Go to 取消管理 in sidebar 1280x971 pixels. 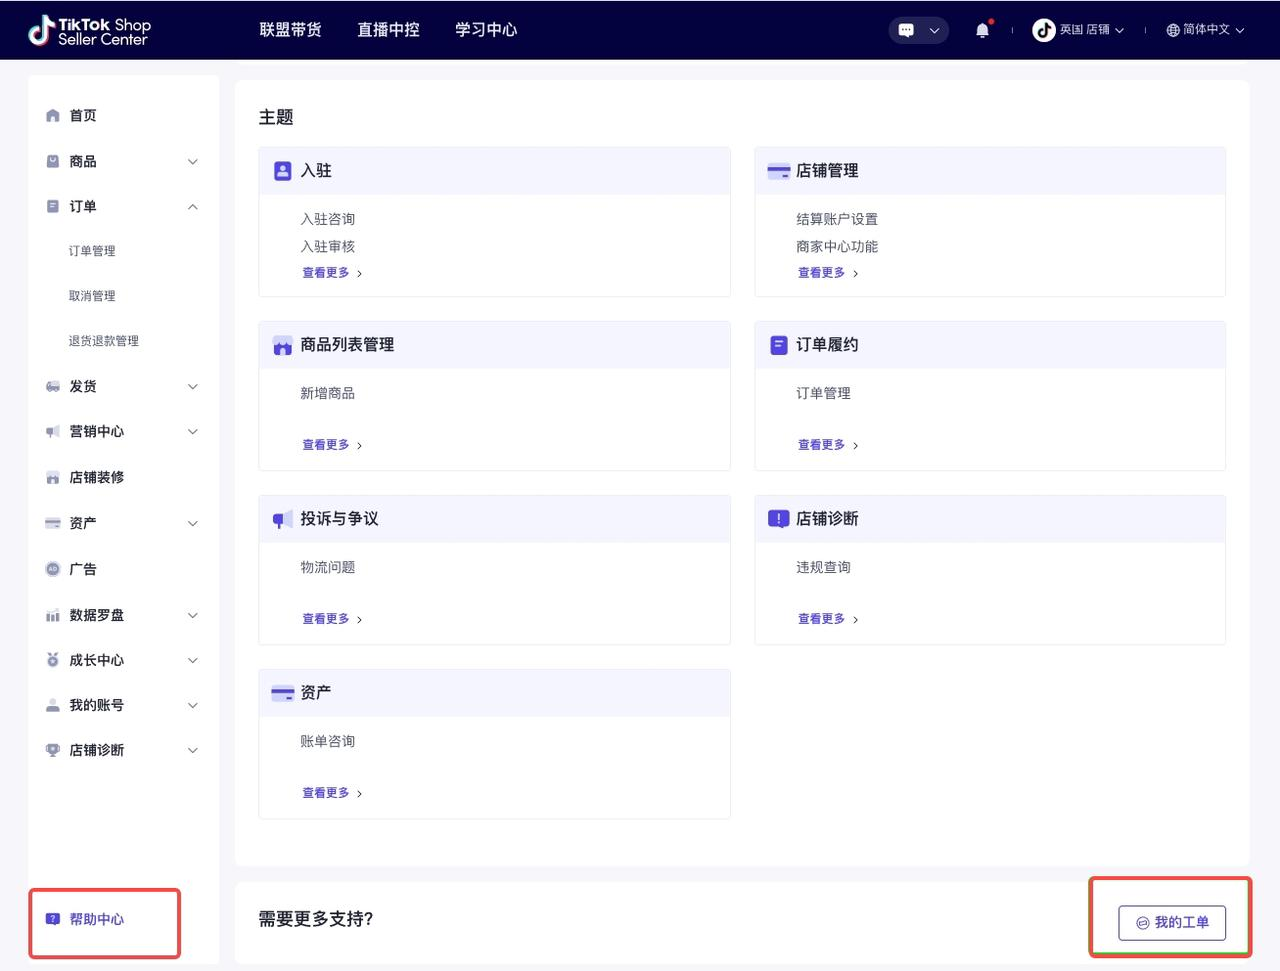point(92,296)
